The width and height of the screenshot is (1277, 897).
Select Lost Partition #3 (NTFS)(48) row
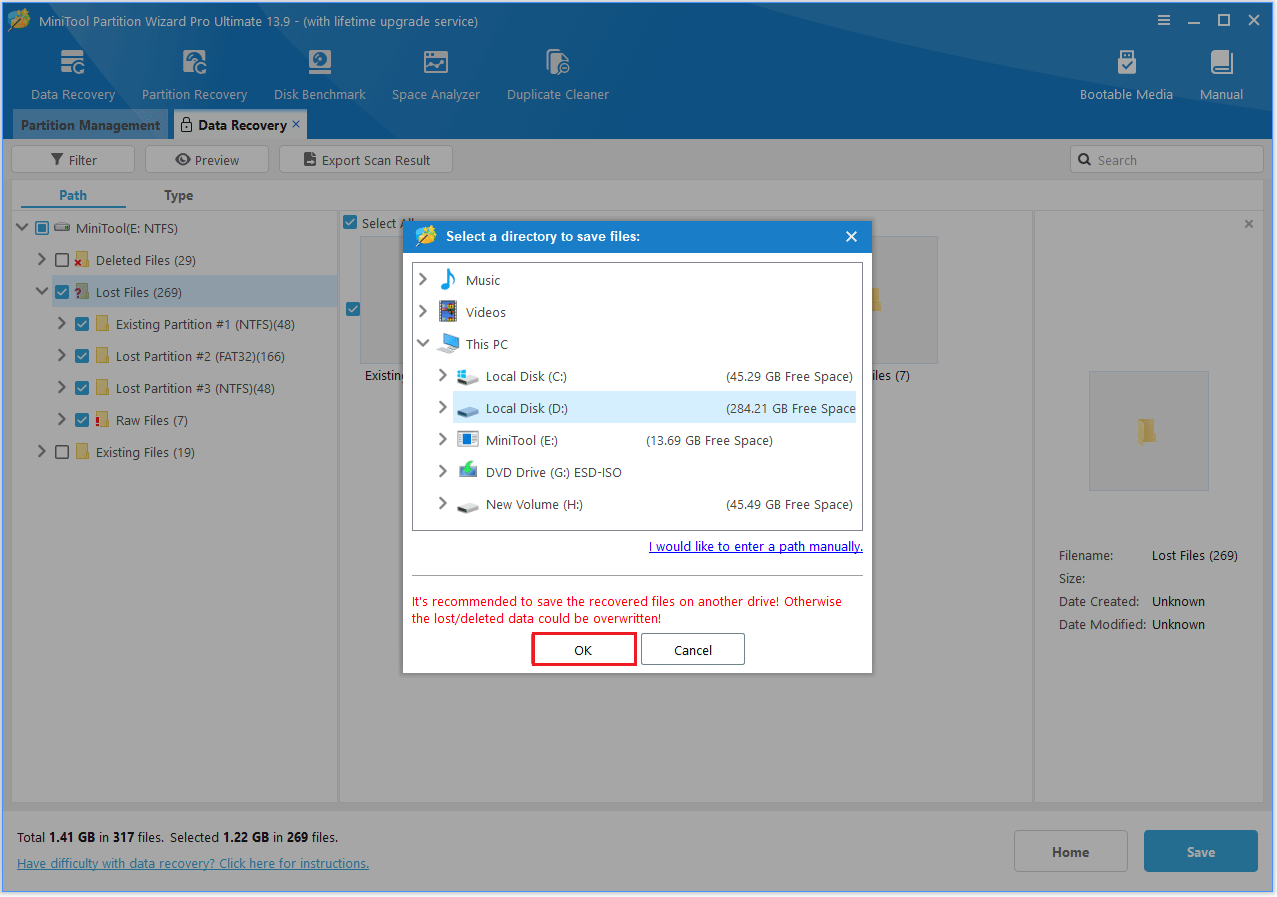tap(195, 388)
